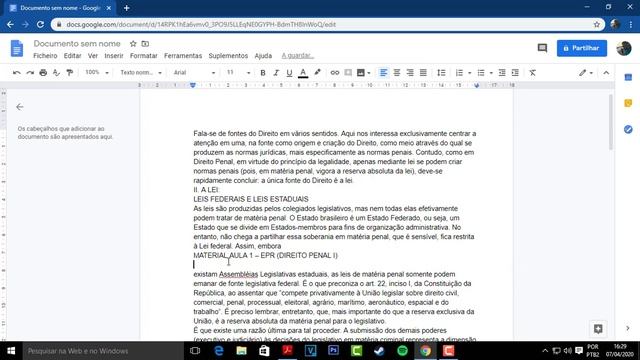Viewport: 640px width, 360px height.
Task: Close the document outline panel arrow
Action: click(x=20, y=107)
